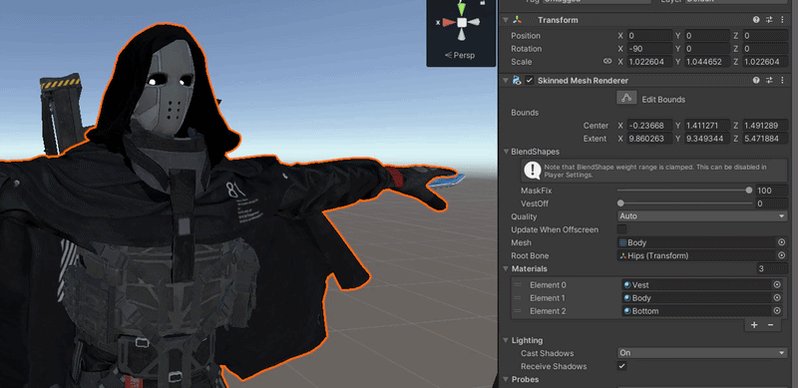This screenshot has width=798, height=388.
Task: Click the VestOff value field showing 0
Action: click(772, 204)
